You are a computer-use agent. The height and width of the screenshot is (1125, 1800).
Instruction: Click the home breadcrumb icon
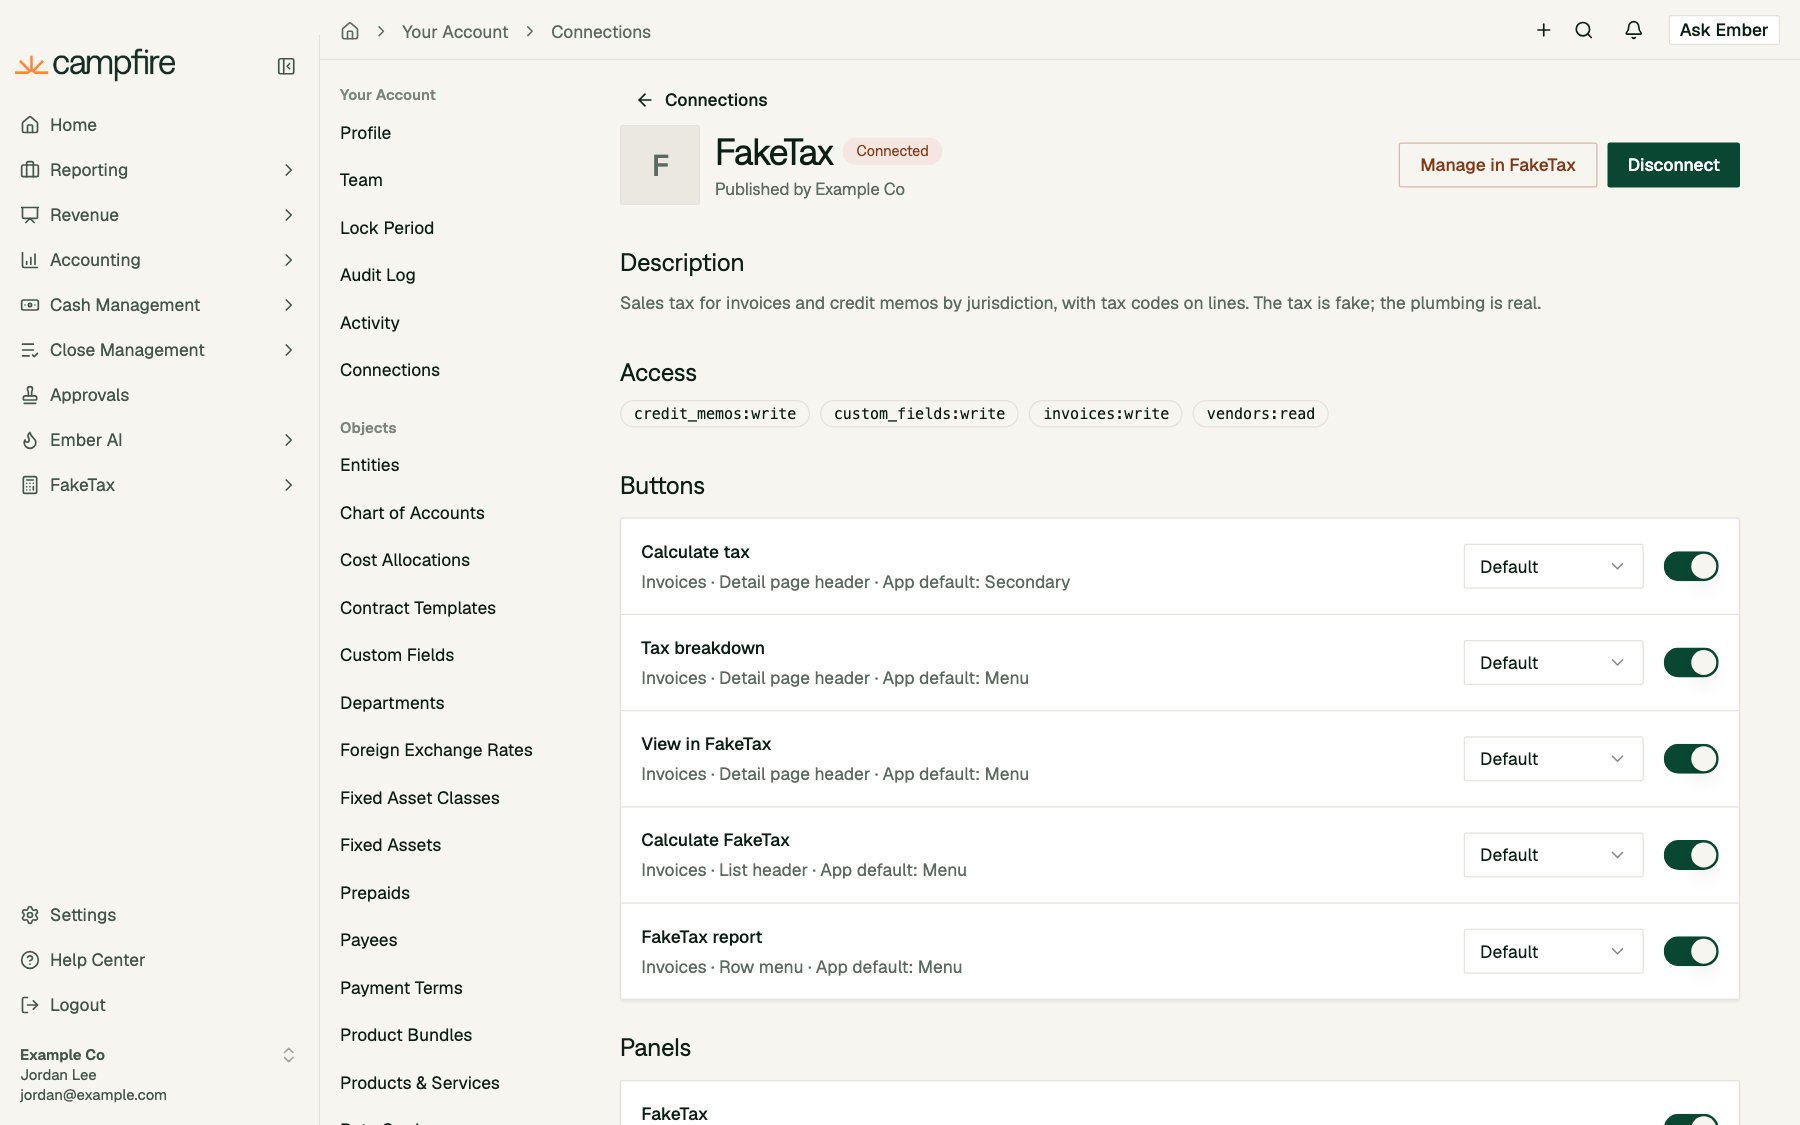pyautogui.click(x=350, y=31)
